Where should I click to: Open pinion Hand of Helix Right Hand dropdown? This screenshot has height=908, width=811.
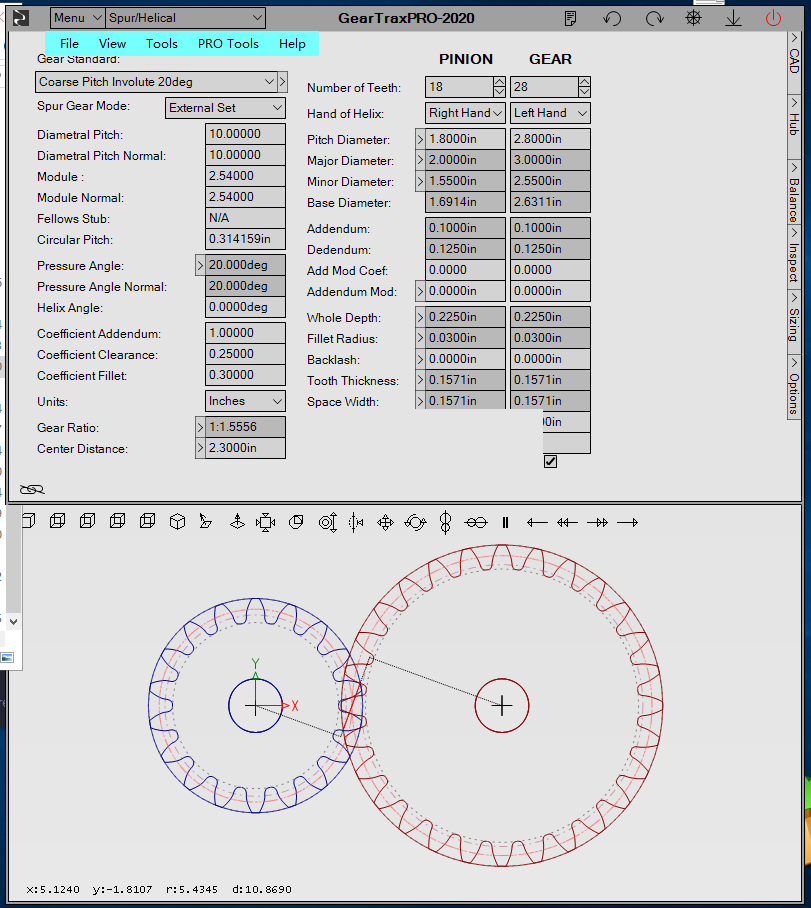point(465,113)
